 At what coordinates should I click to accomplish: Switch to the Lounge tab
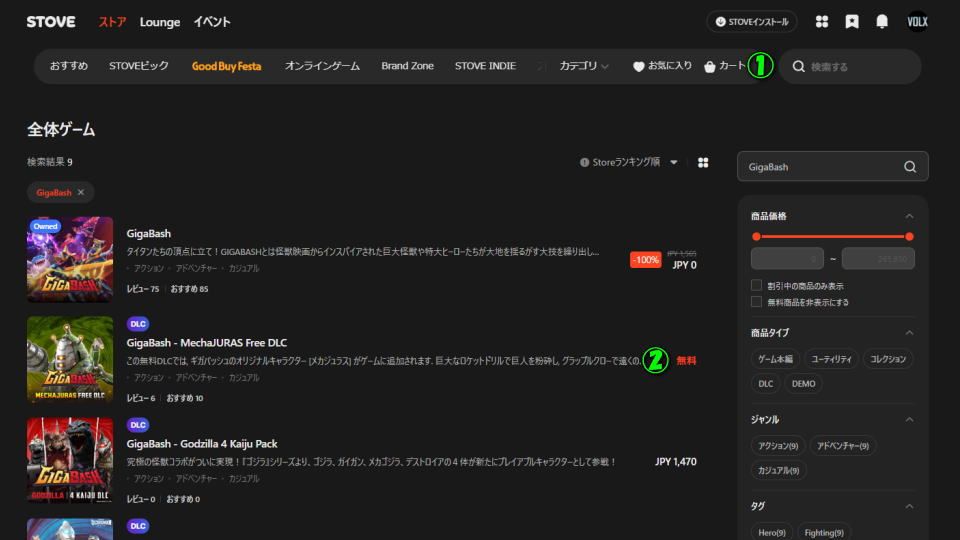(x=160, y=22)
